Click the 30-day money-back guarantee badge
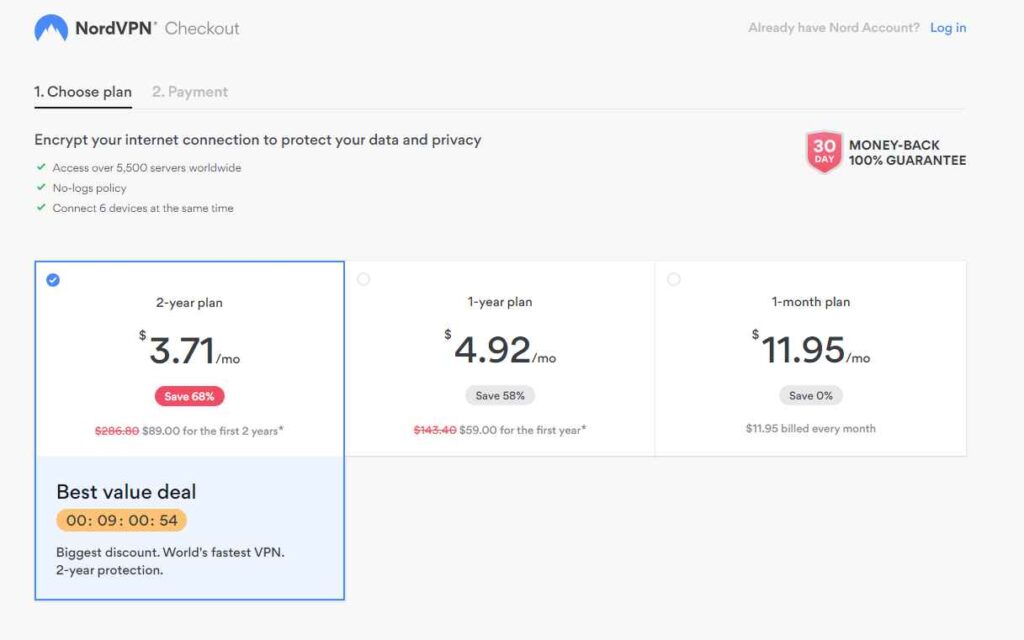 tap(824, 152)
